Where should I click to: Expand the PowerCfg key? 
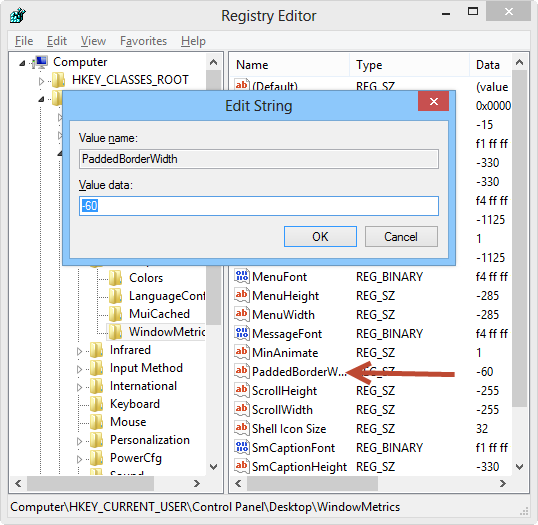pyautogui.click(x=79, y=459)
